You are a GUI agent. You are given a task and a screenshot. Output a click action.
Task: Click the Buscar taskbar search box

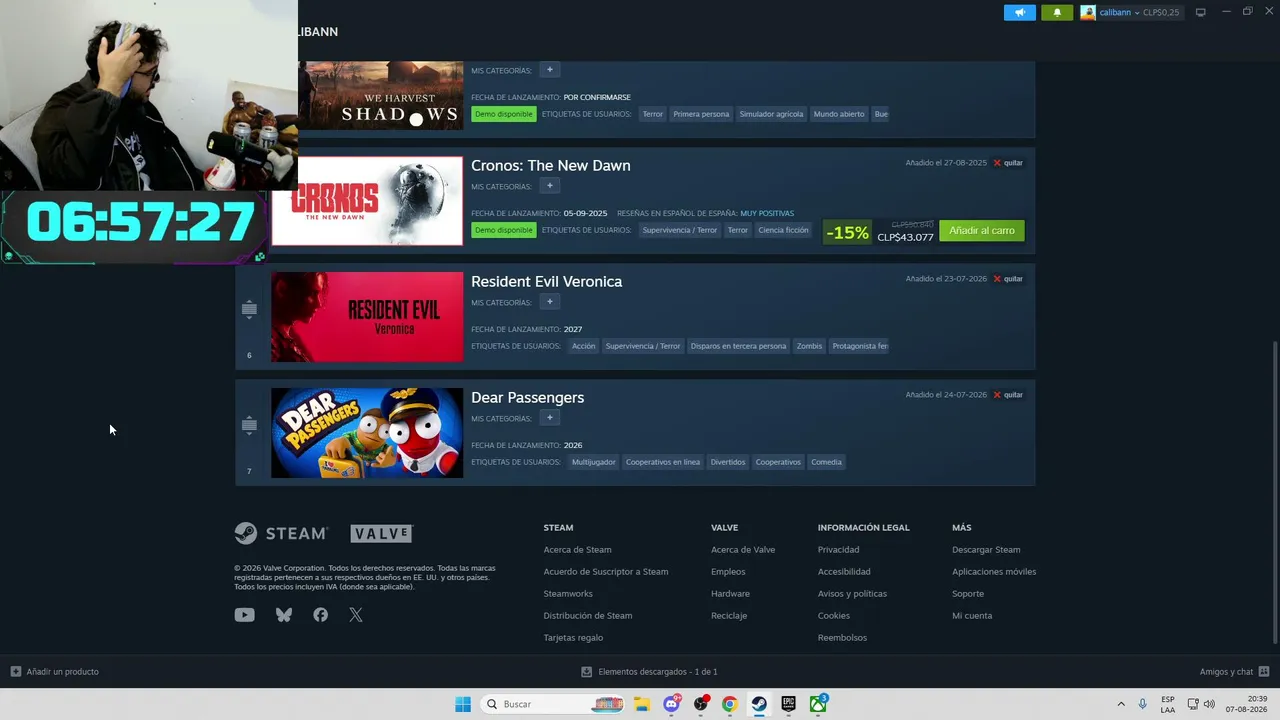click(x=553, y=704)
